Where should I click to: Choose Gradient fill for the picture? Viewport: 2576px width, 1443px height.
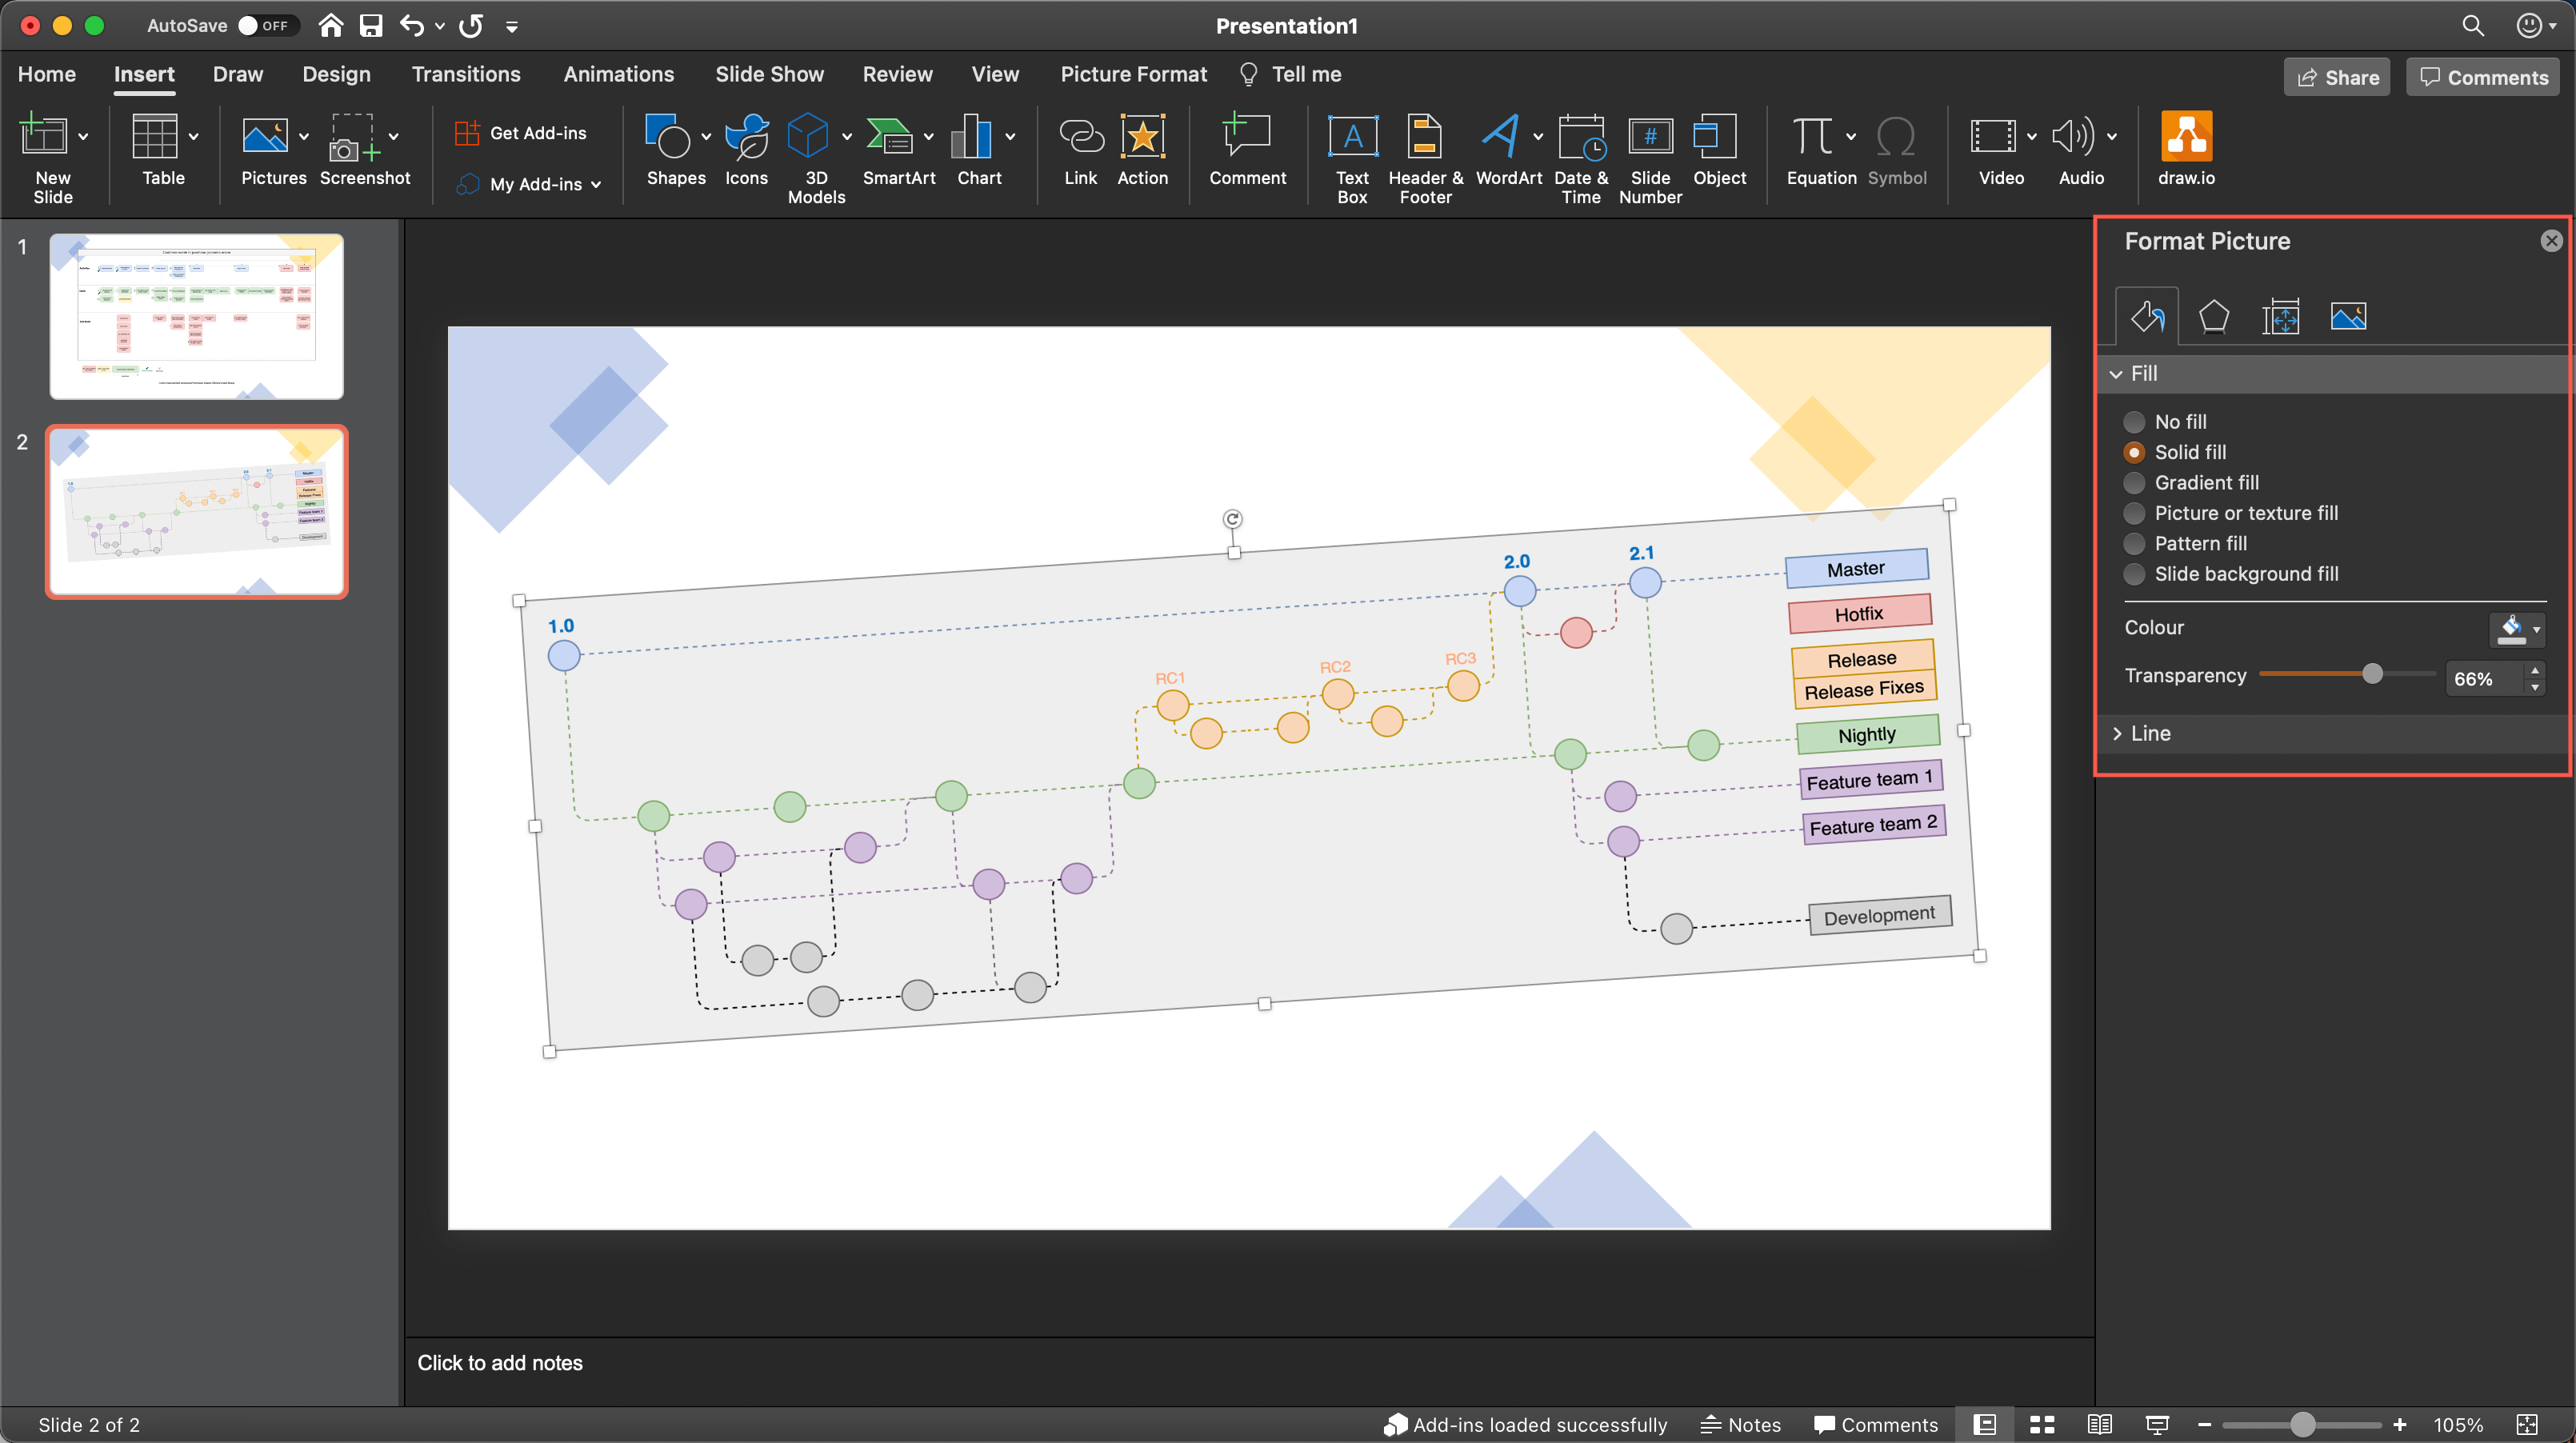tap(2135, 483)
